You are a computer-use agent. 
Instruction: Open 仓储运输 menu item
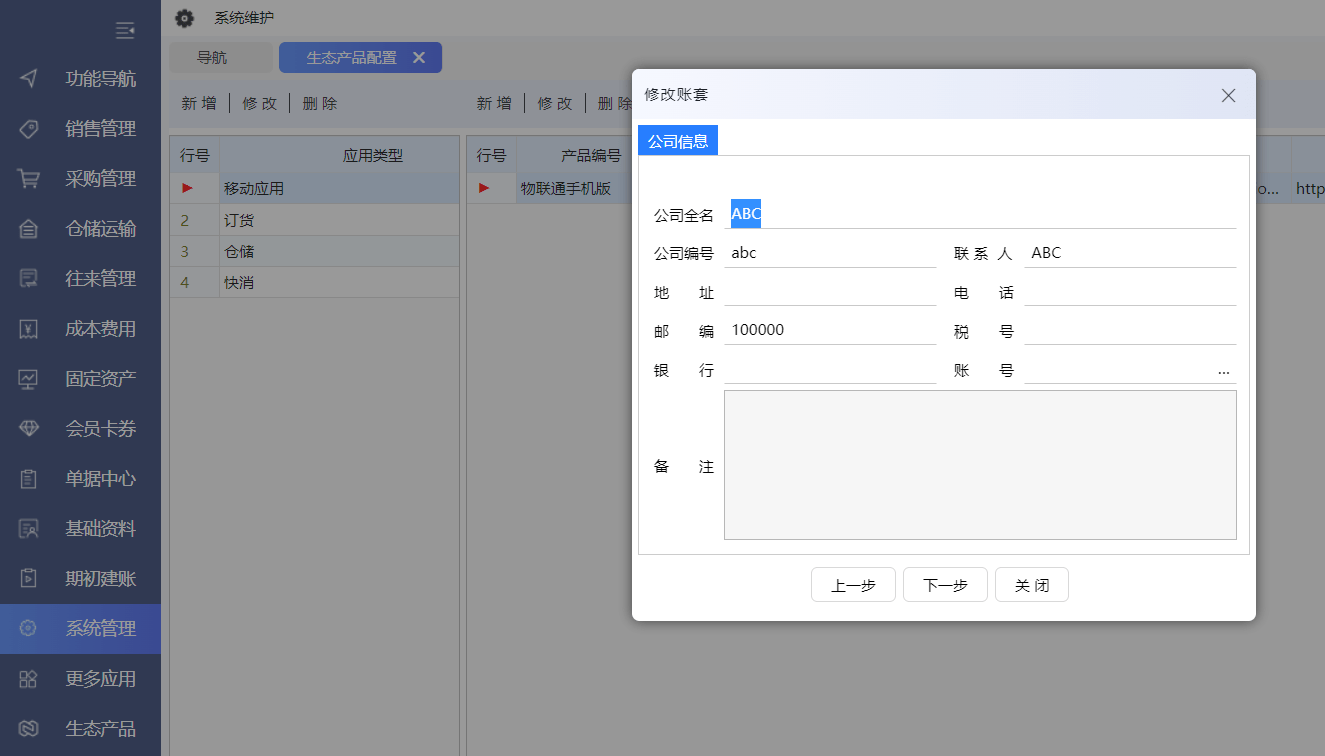coord(80,229)
